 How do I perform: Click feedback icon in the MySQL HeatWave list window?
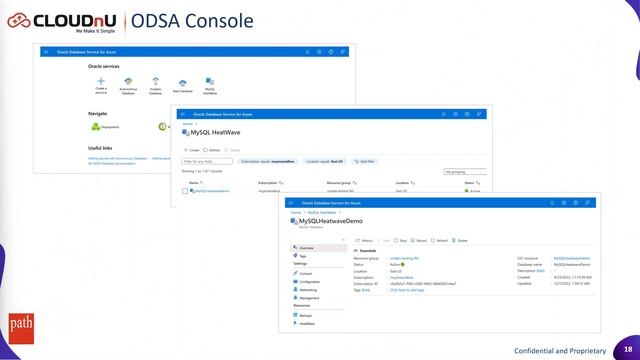click(x=479, y=114)
